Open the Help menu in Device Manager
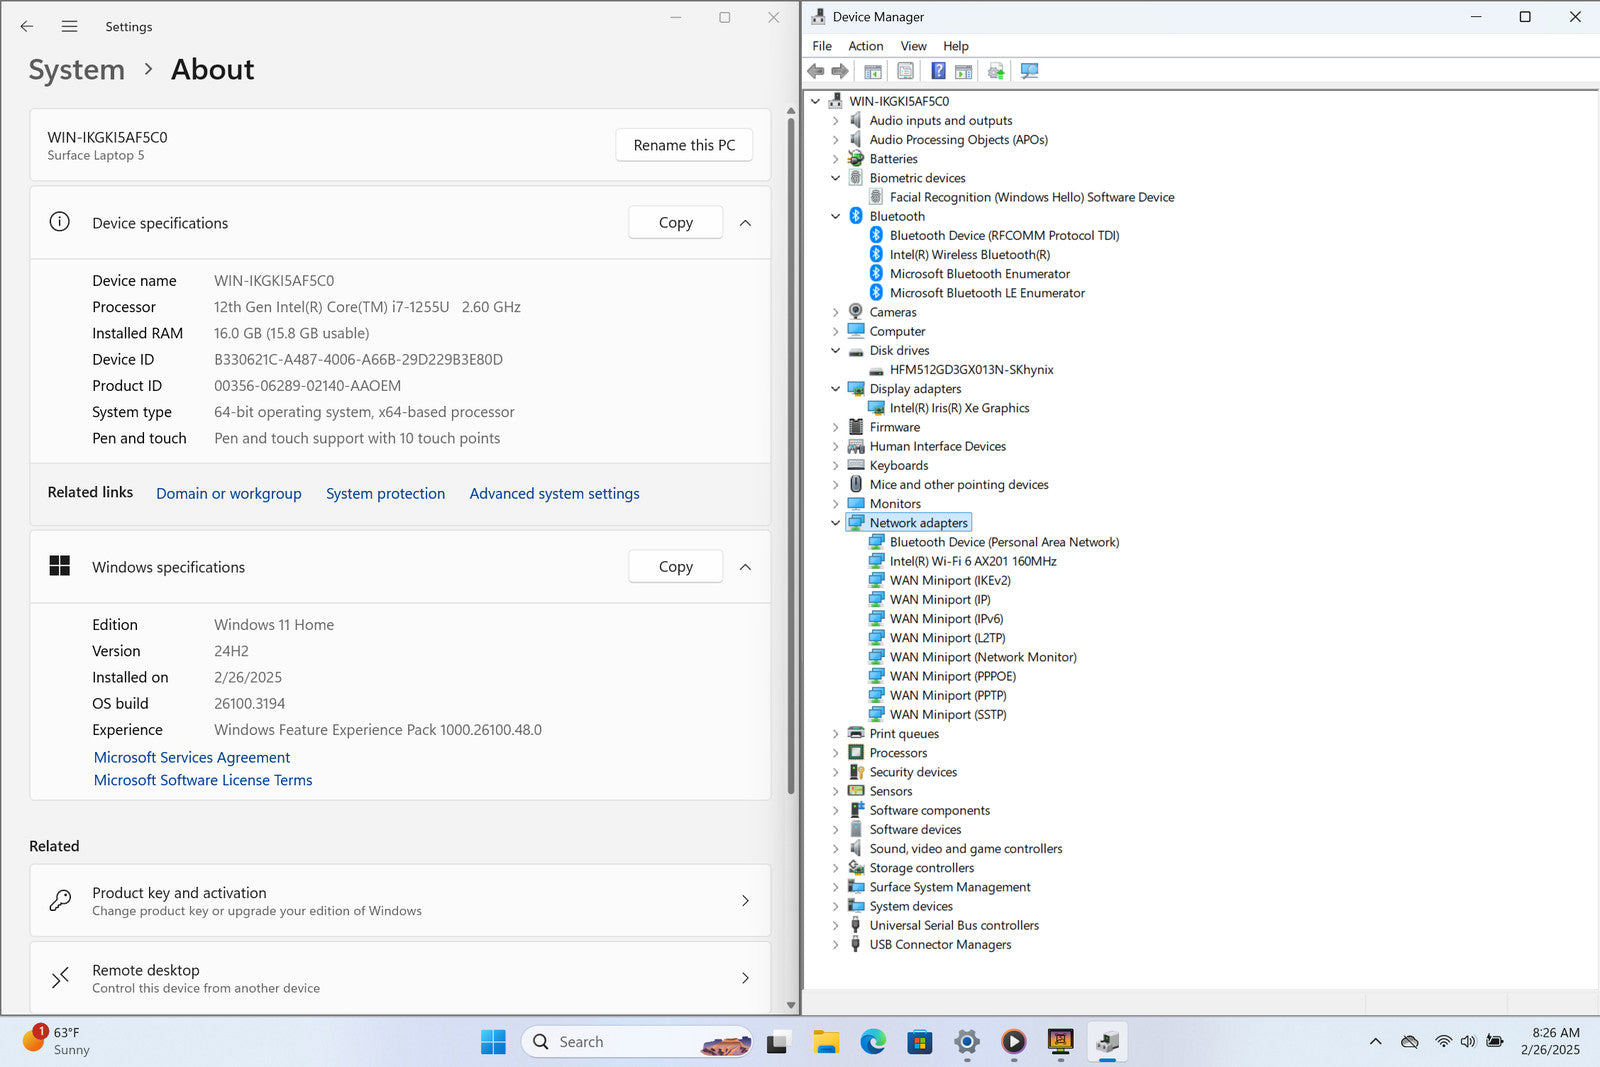This screenshot has width=1600, height=1067. click(x=956, y=46)
